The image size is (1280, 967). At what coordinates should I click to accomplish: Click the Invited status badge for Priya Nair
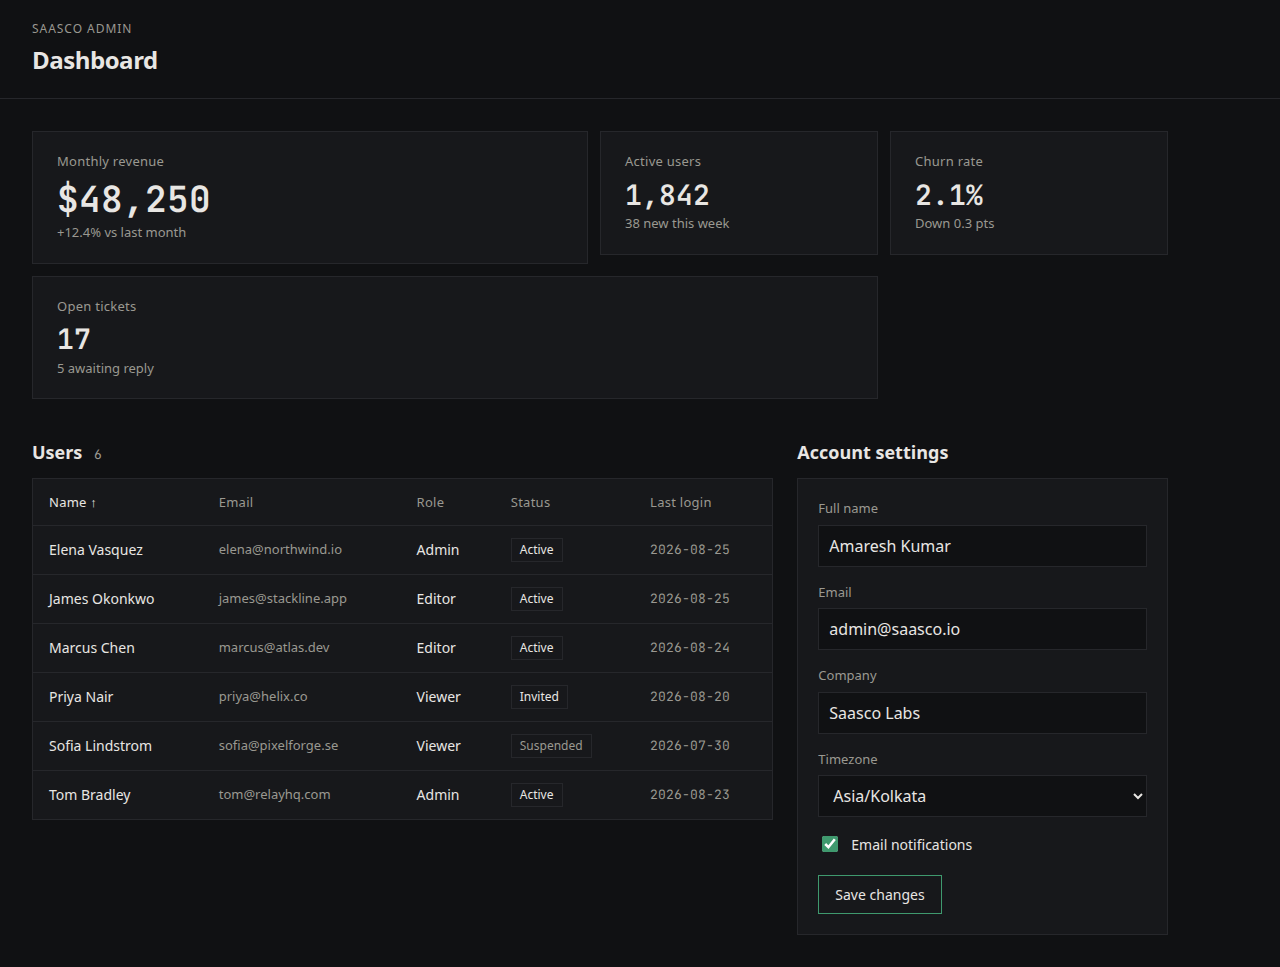click(539, 697)
